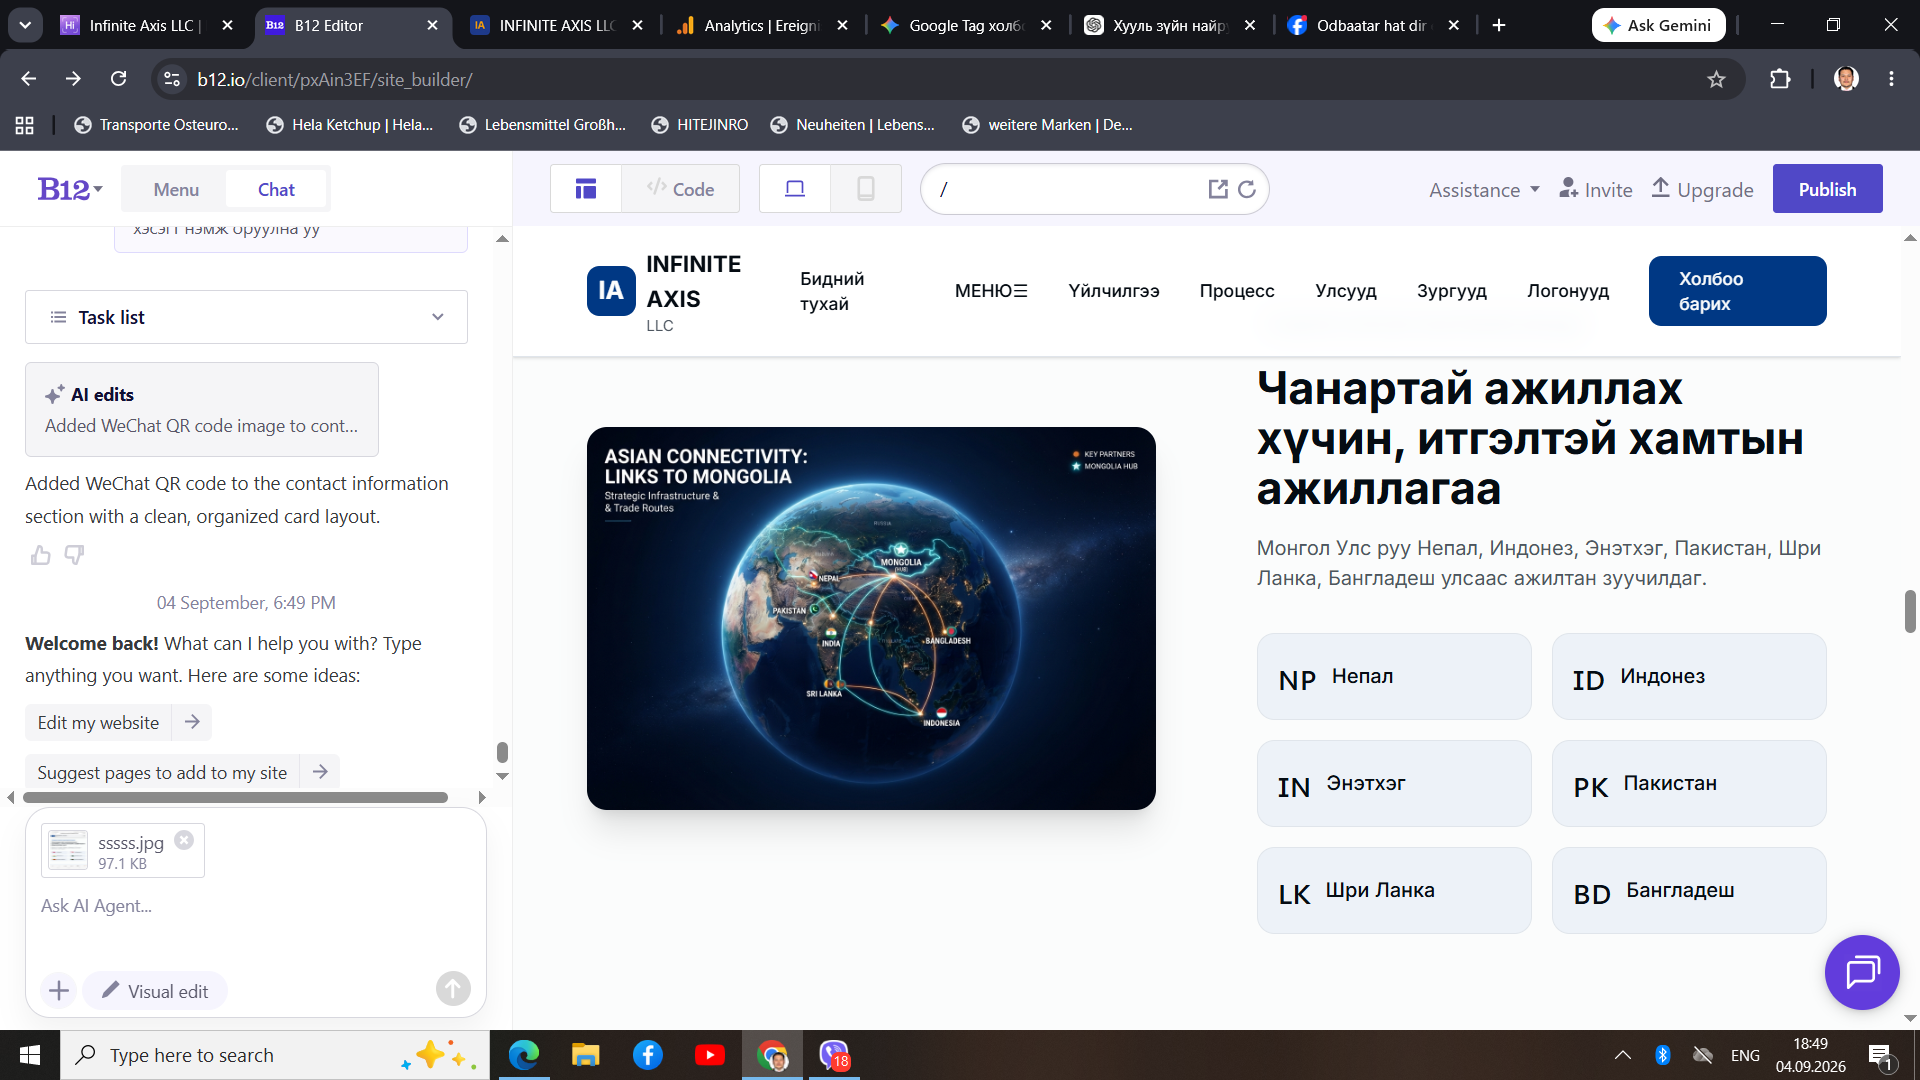Expand the Task list panel
Image resolution: width=1920 pixels, height=1080 pixels.
point(246,317)
